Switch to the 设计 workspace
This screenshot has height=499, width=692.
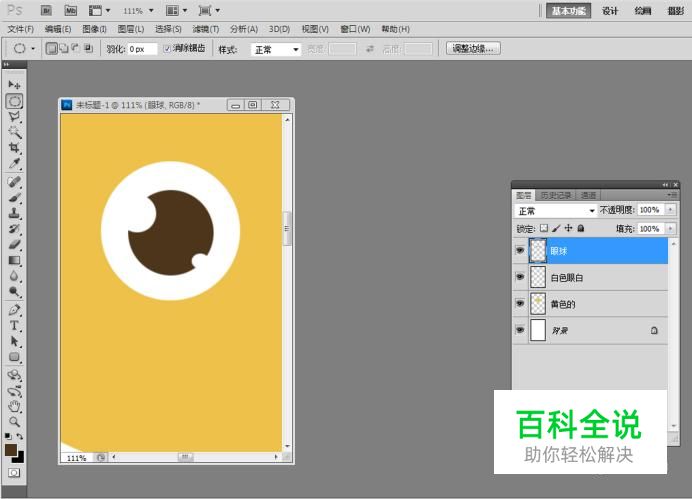point(610,11)
